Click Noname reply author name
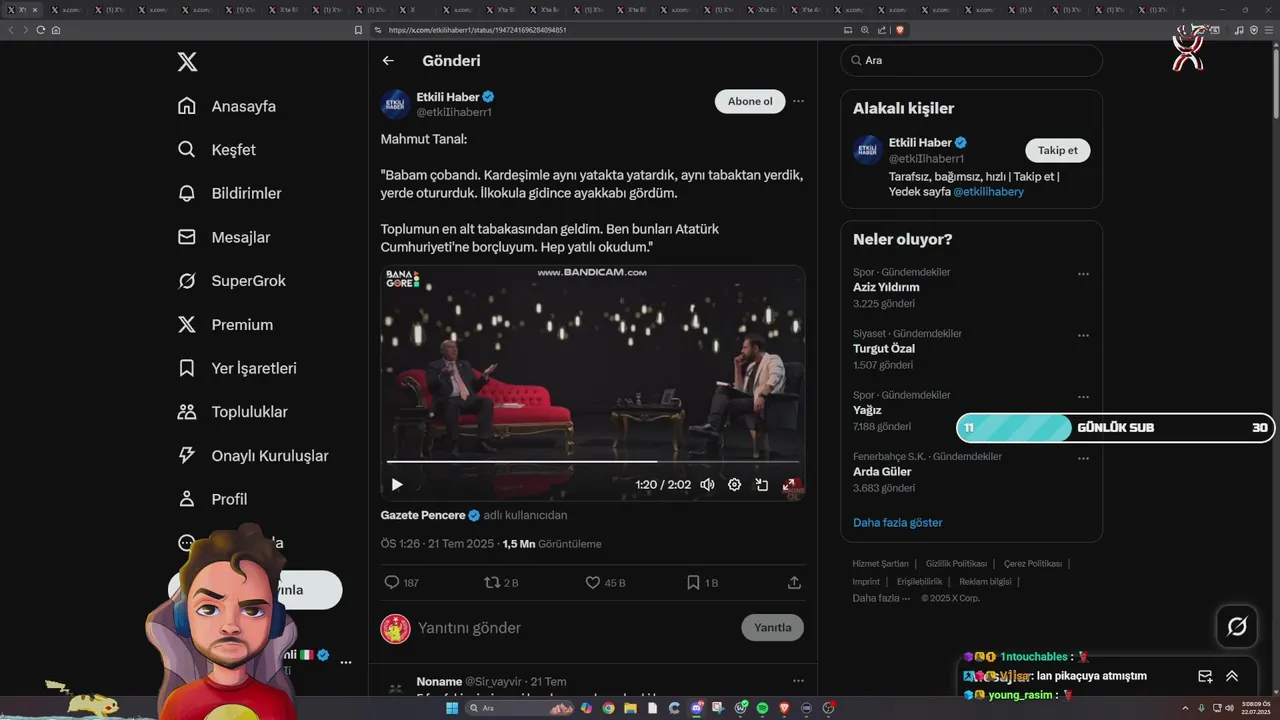Viewport: 1280px width, 720px height. (439, 681)
